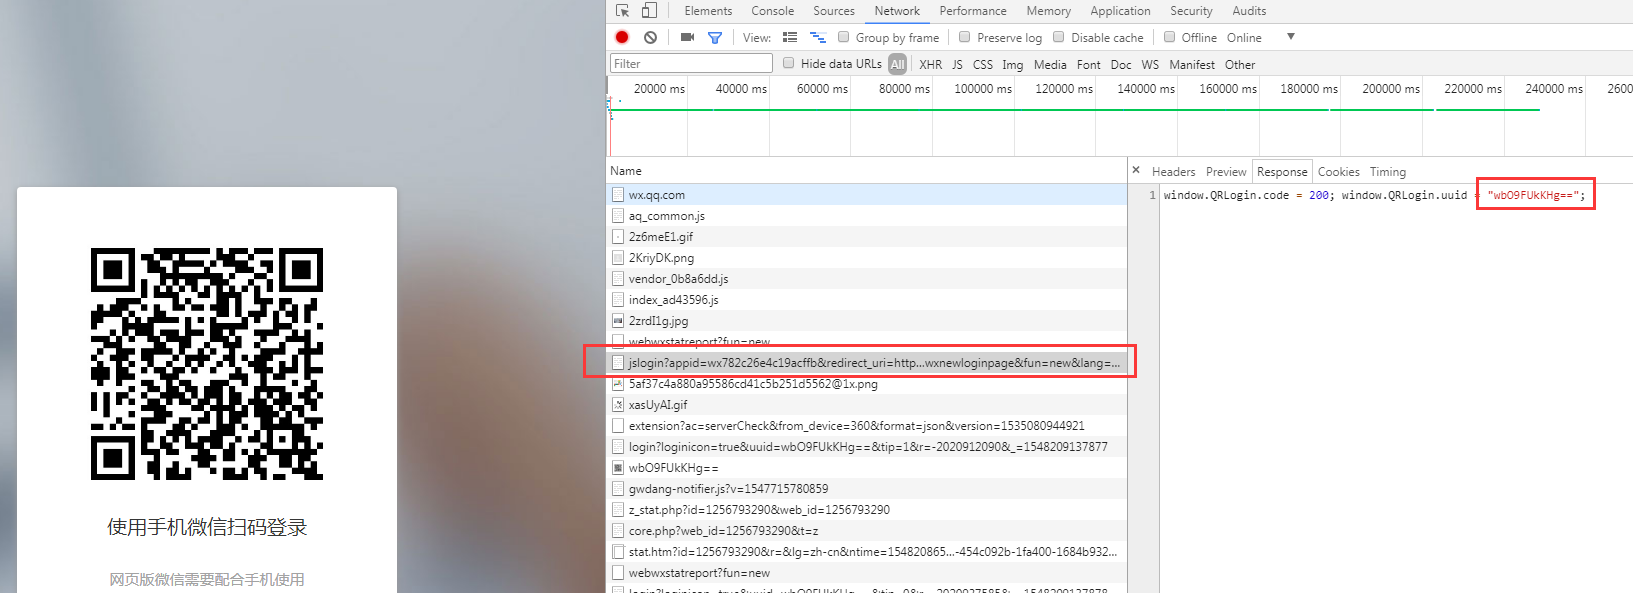Select the index_ad43596.js request row
This screenshot has width=1633, height=593.
[x=866, y=300]
